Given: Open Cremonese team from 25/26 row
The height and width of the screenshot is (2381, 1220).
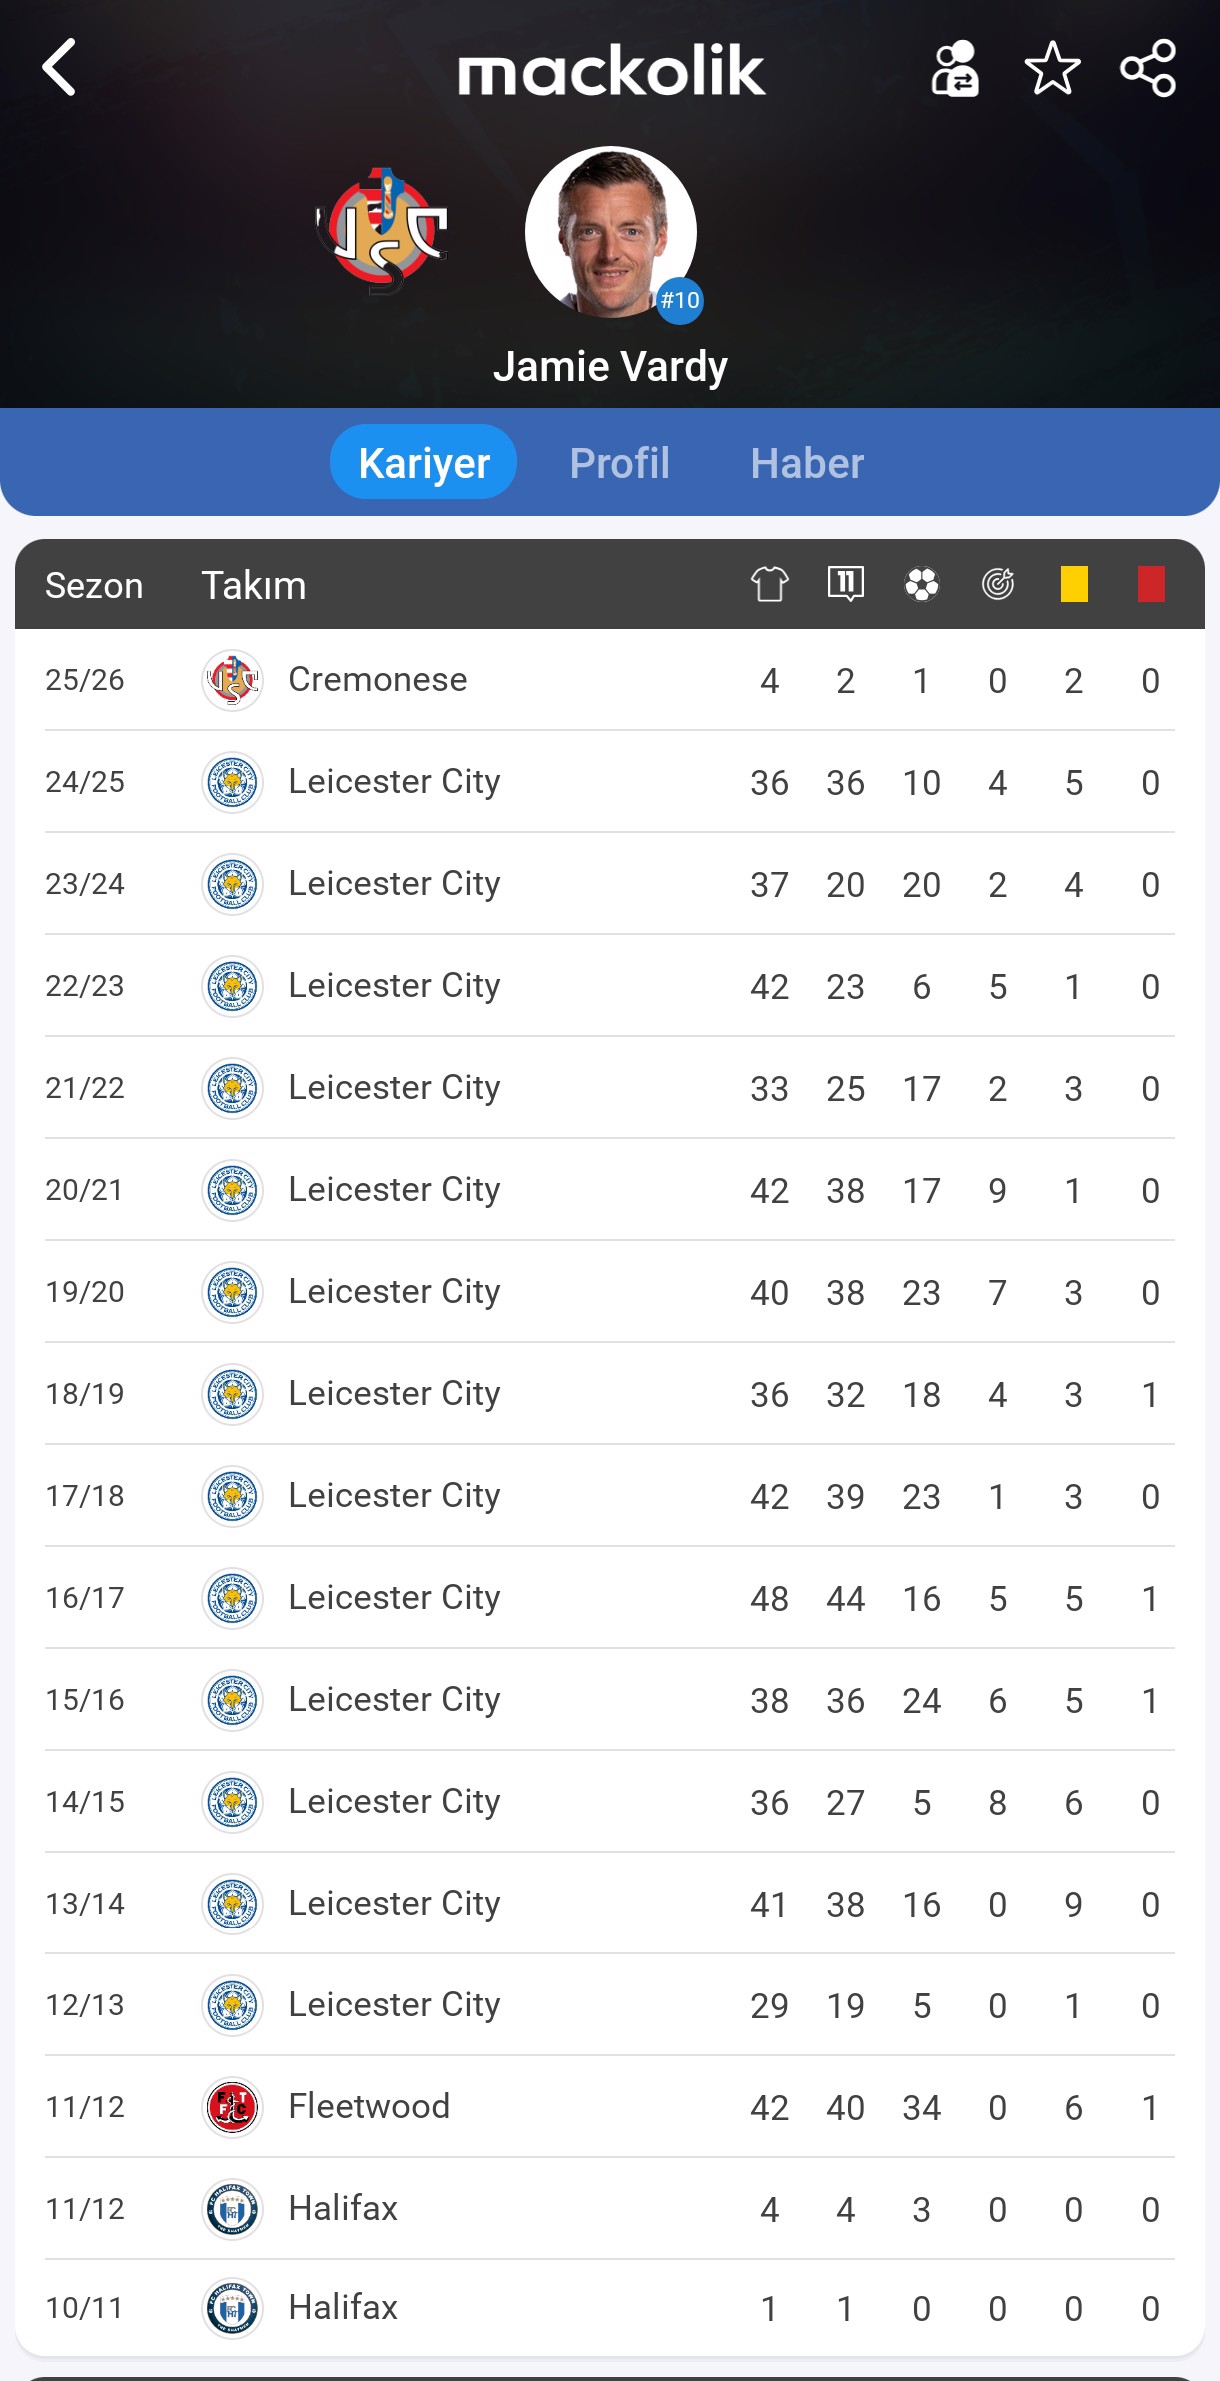Looking at the screenshot, I should click(x=377, y=680).
